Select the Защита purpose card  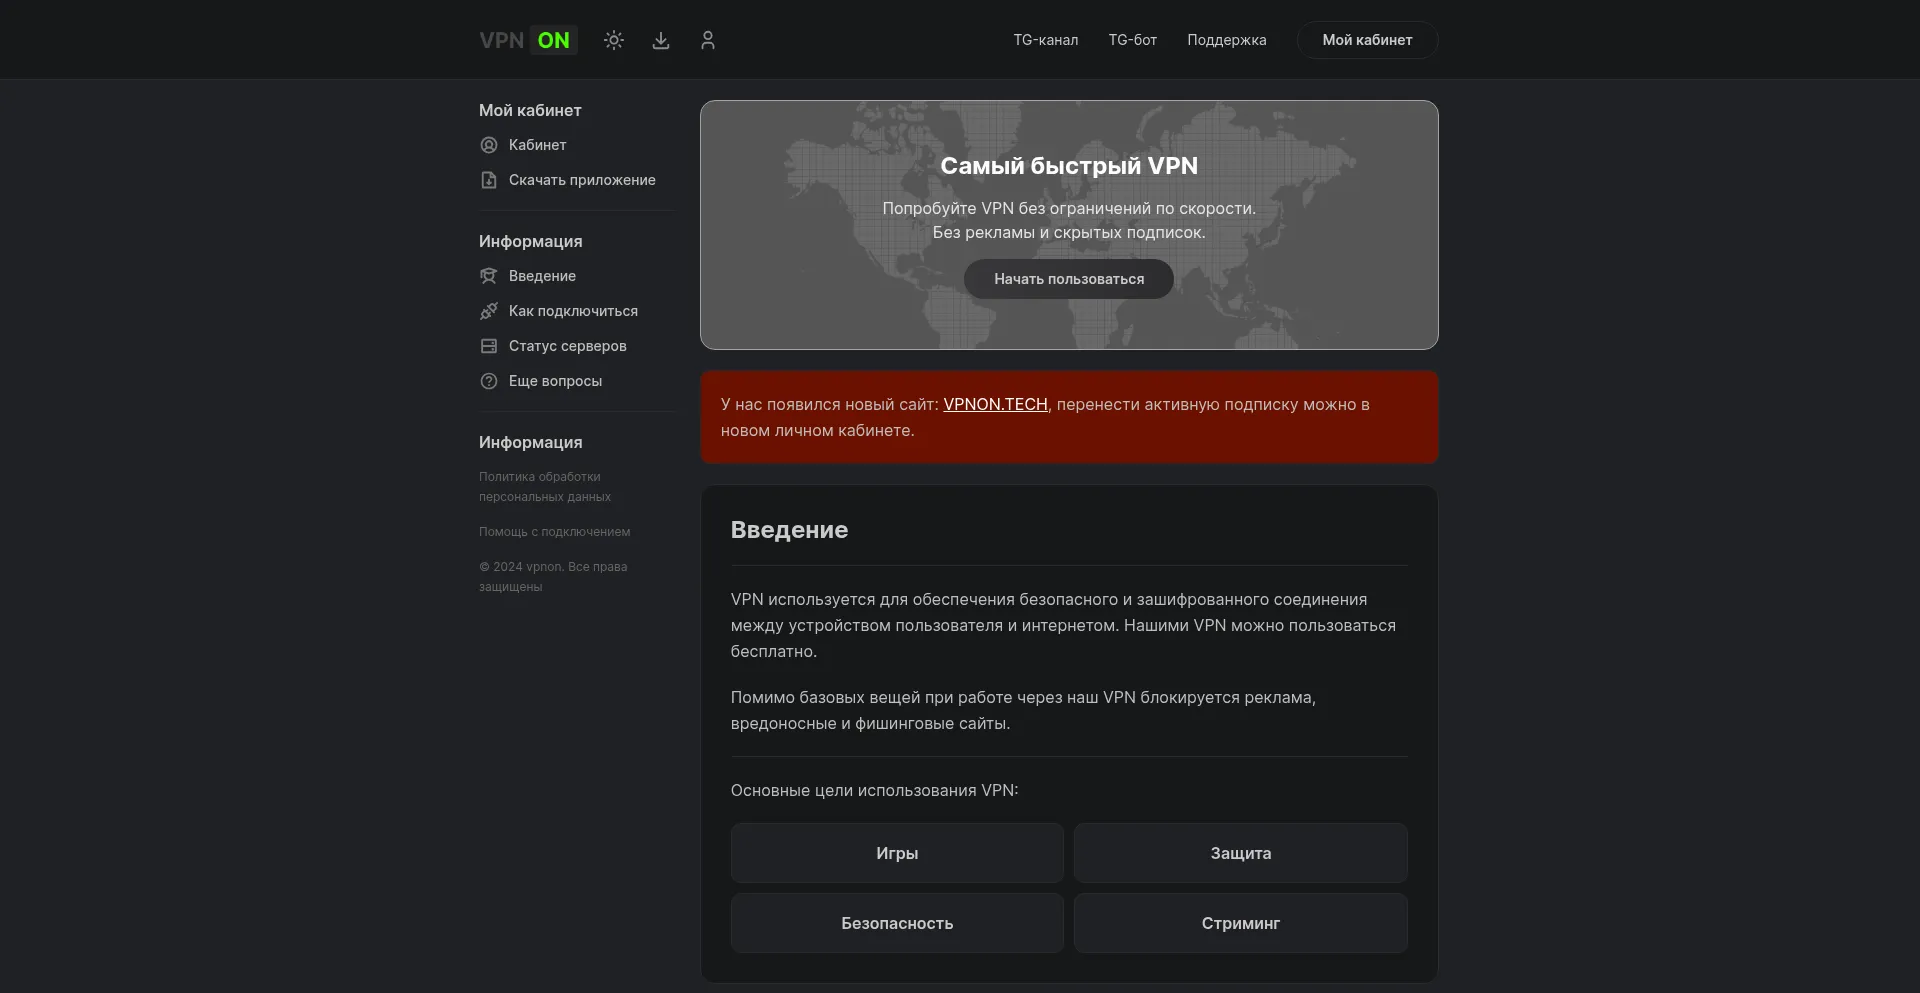[1241, 853]
